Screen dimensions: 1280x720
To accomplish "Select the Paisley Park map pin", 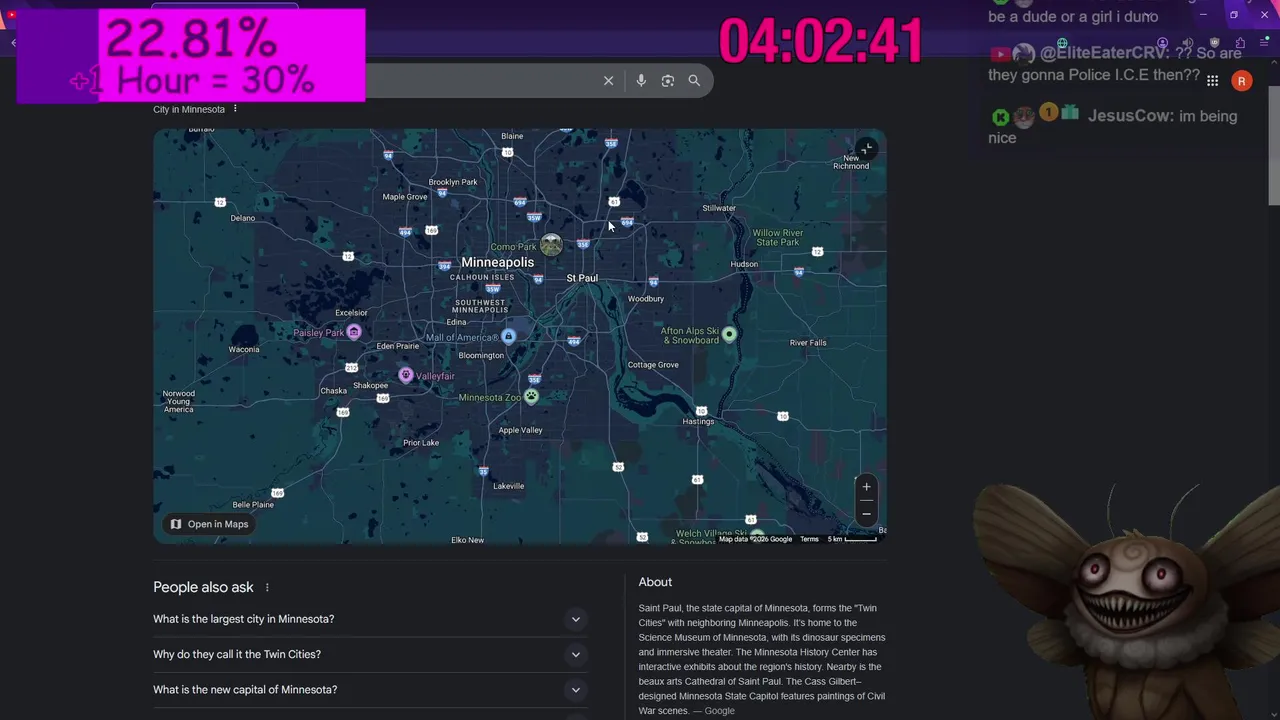I will coord(353,332).
